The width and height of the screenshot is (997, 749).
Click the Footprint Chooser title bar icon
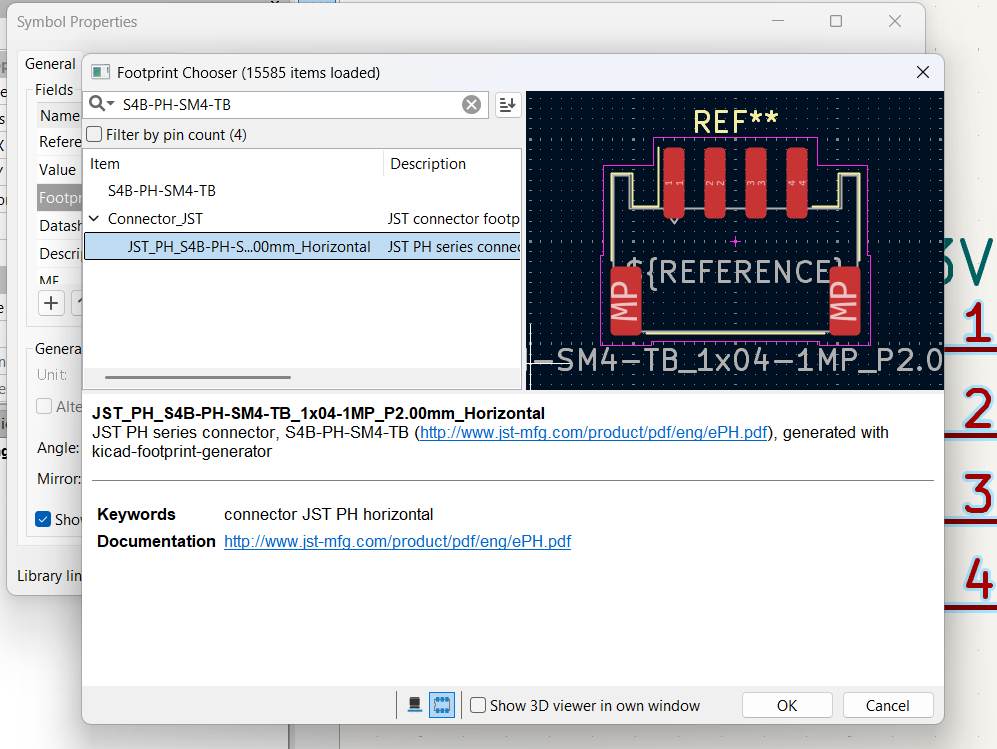click(98, 72)
